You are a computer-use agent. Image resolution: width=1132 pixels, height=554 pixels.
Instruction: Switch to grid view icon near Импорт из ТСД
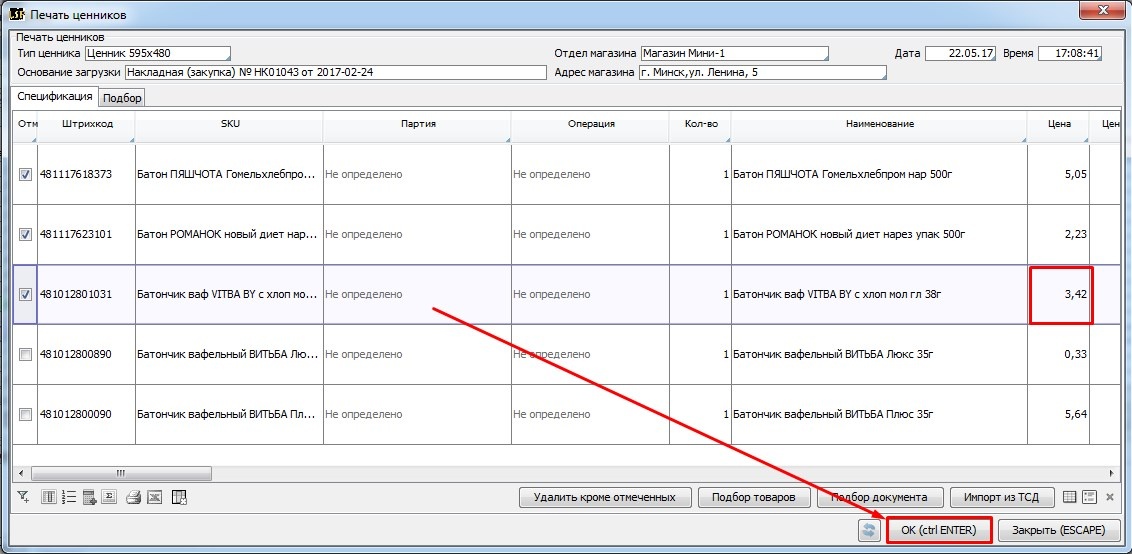tap(1070, 497)
